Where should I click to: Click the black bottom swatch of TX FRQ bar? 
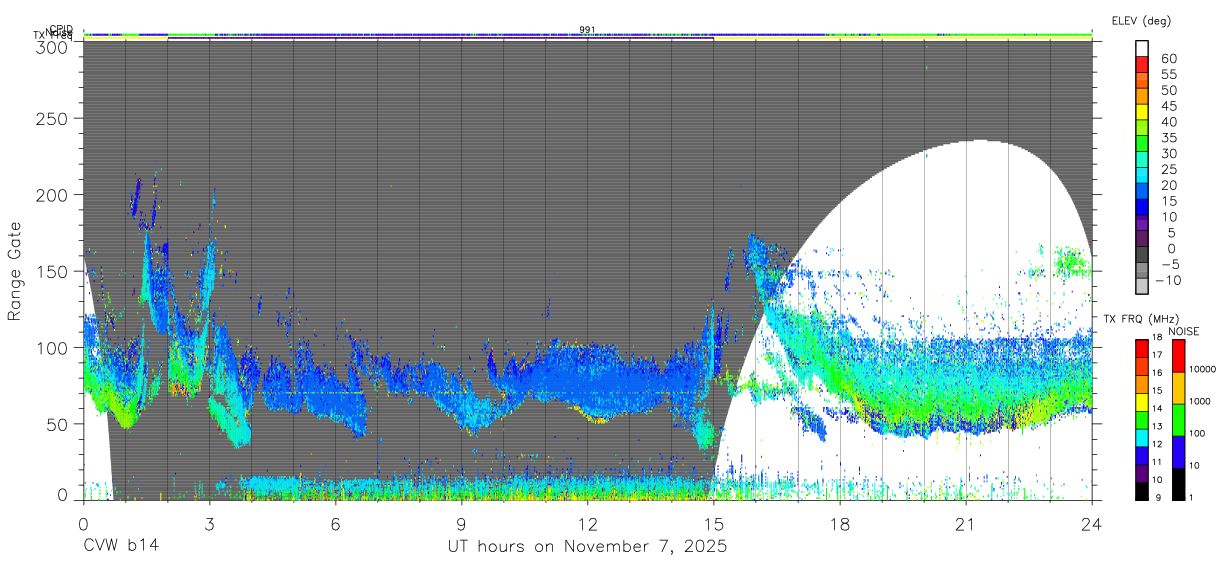click(x=1143, y=491)
